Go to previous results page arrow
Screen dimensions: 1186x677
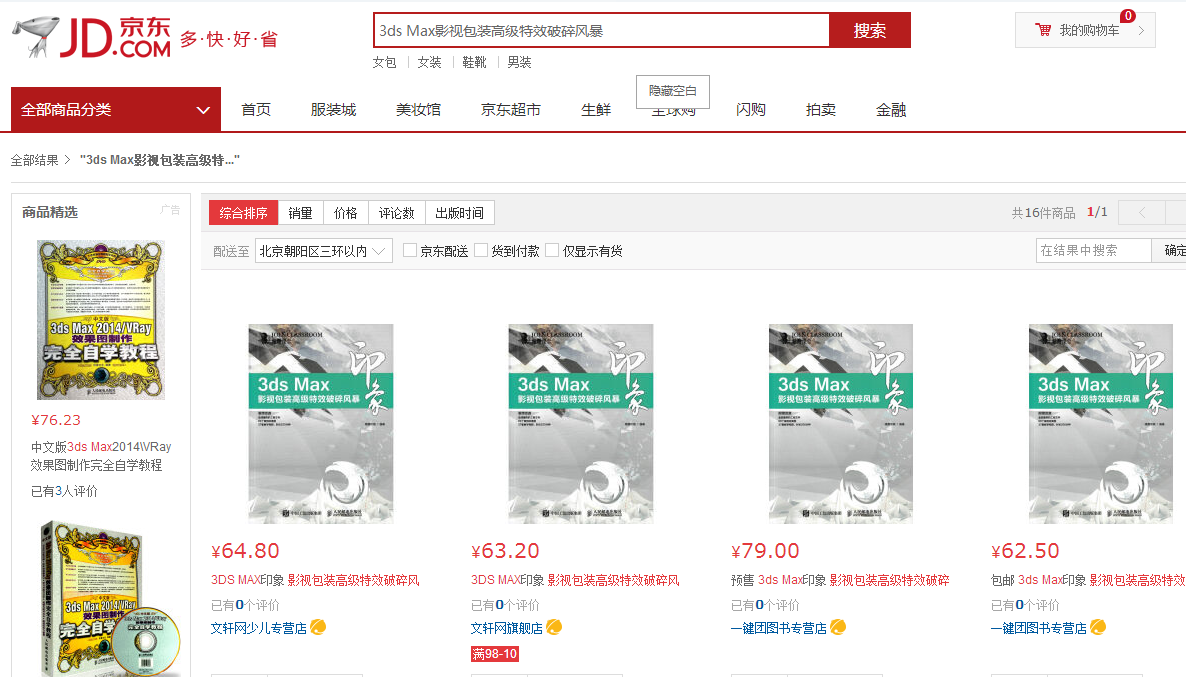(x=1142, y=213)
